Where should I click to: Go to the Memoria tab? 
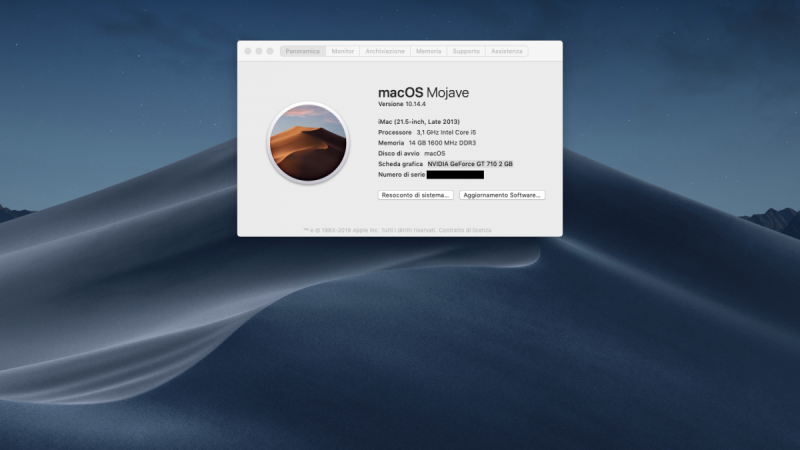(429, 51)
